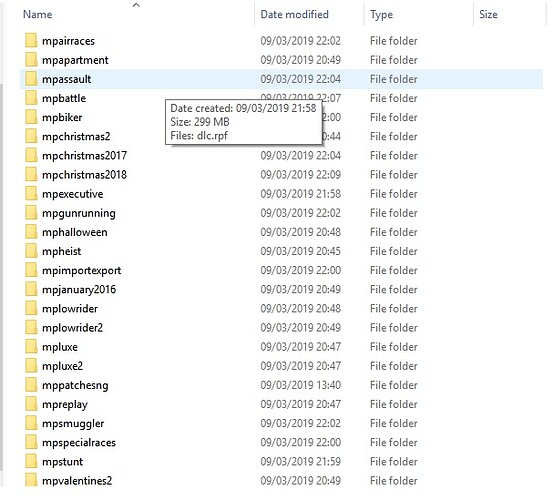Select the mpchristmas2017 folder name
552x500 pixels.
(x=84, y=156)
